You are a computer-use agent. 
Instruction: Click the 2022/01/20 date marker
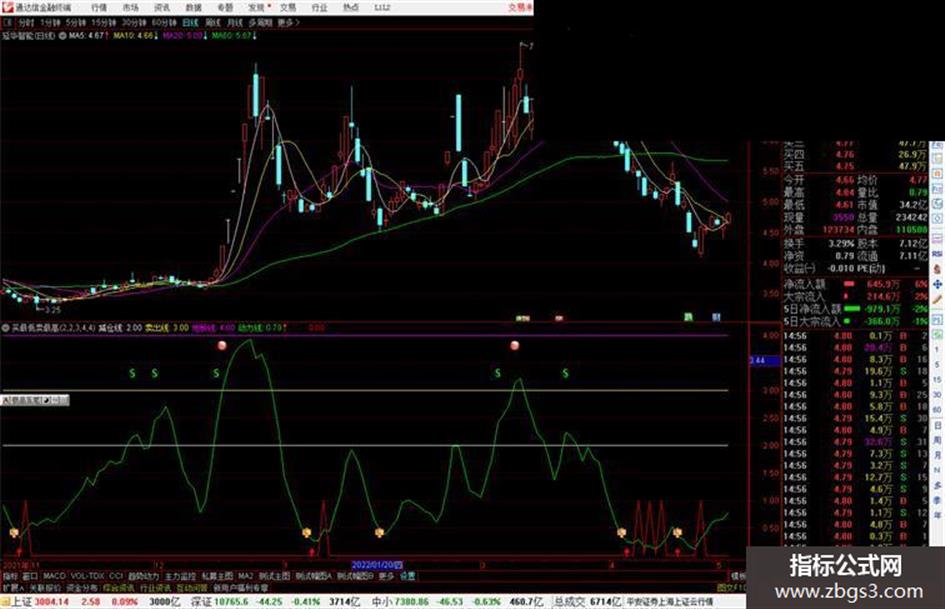[x=377, y=565]
